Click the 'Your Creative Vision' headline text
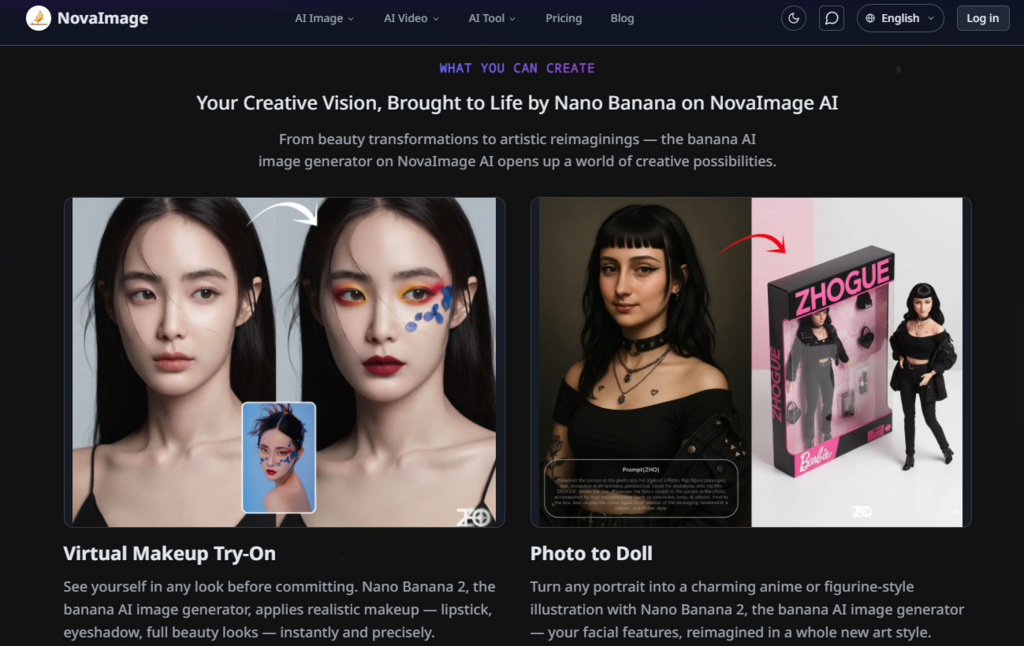 click(x=517, y=103)
